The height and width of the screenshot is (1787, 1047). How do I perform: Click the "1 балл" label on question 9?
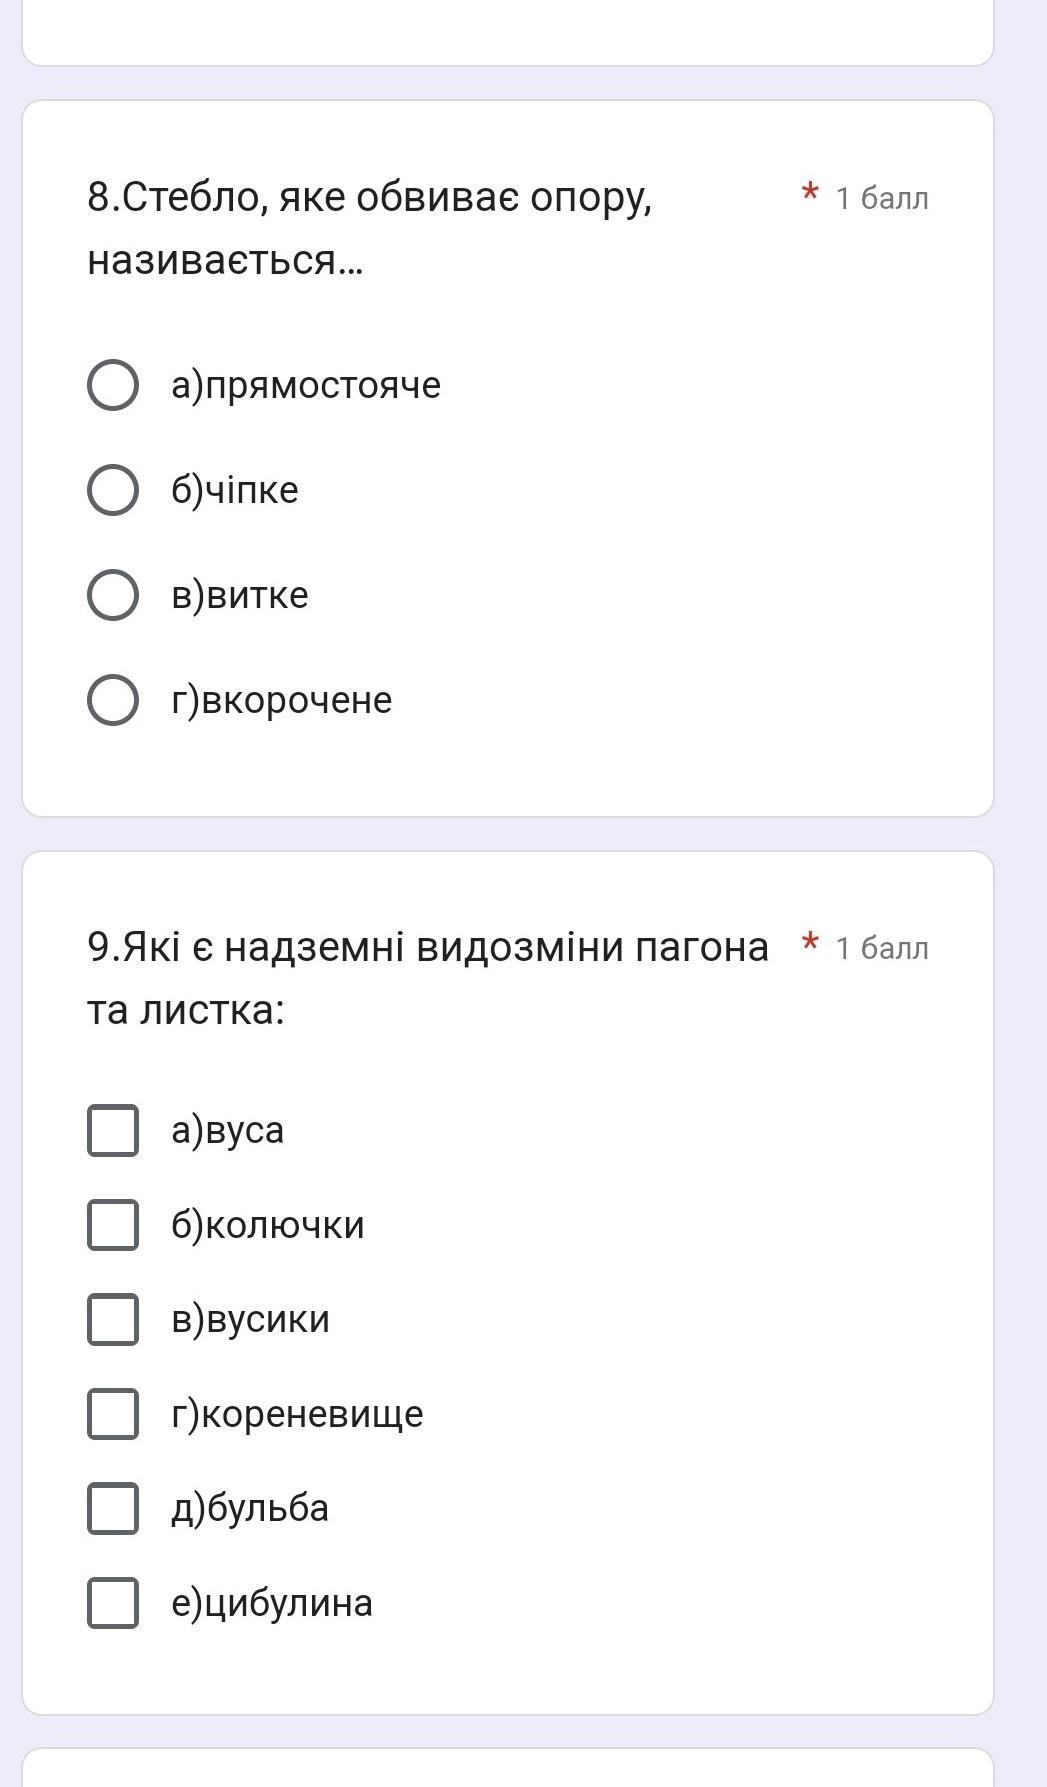tap(882, 948)
